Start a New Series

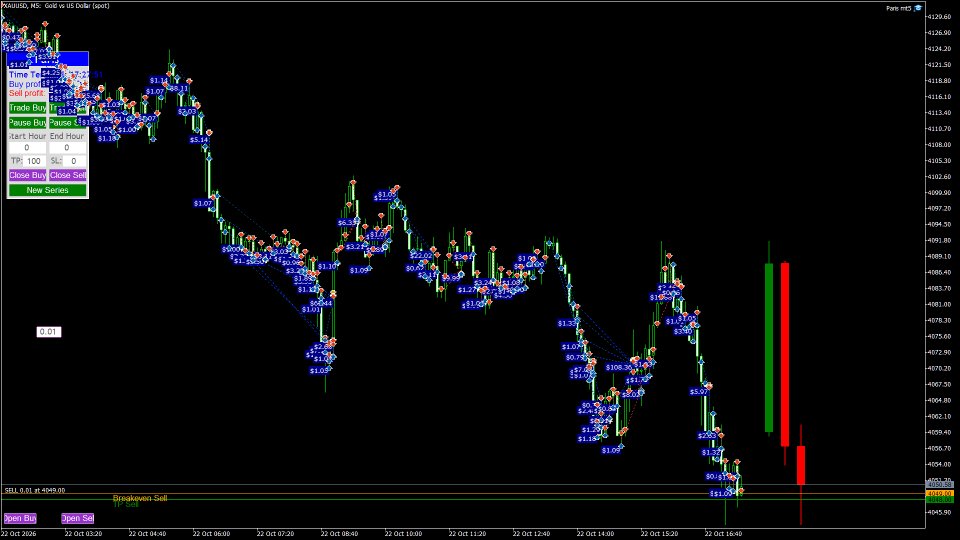(47, 190)
